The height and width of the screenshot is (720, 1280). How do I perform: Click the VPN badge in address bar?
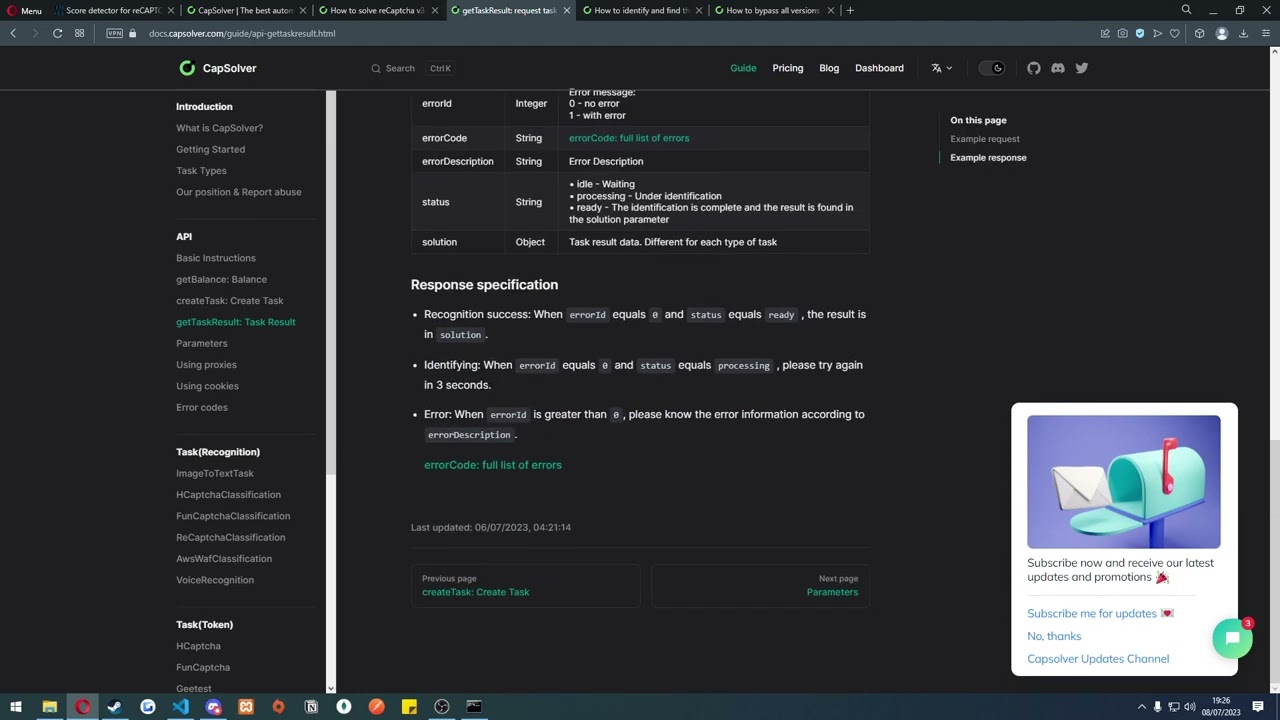[x=115, y=33]
